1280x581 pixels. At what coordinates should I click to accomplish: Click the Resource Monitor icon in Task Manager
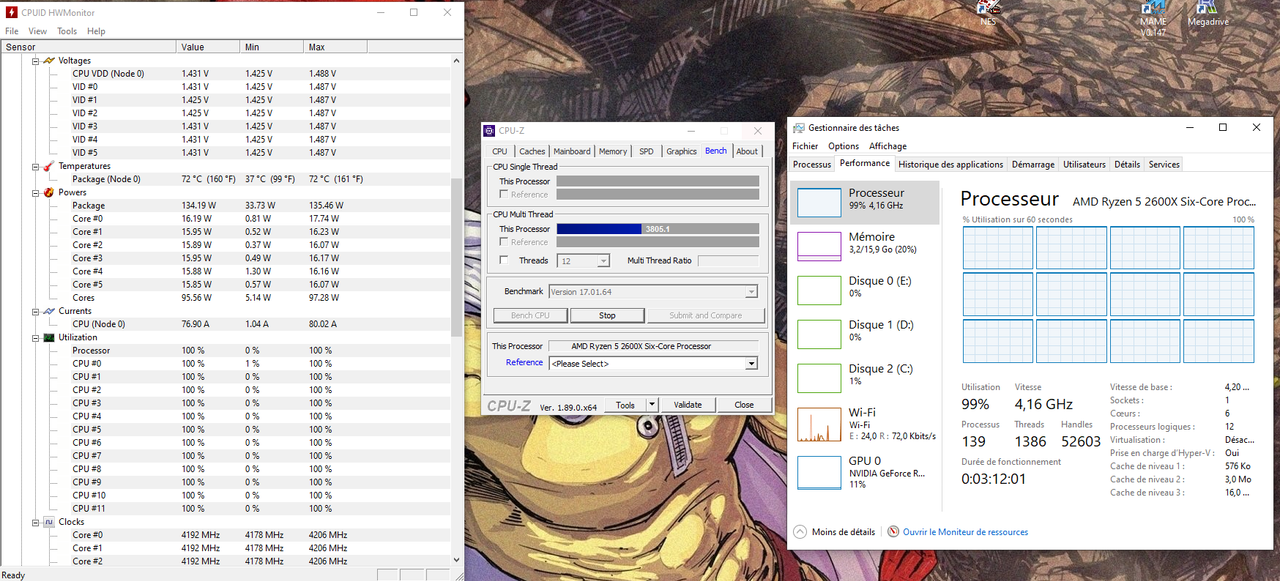893,532
